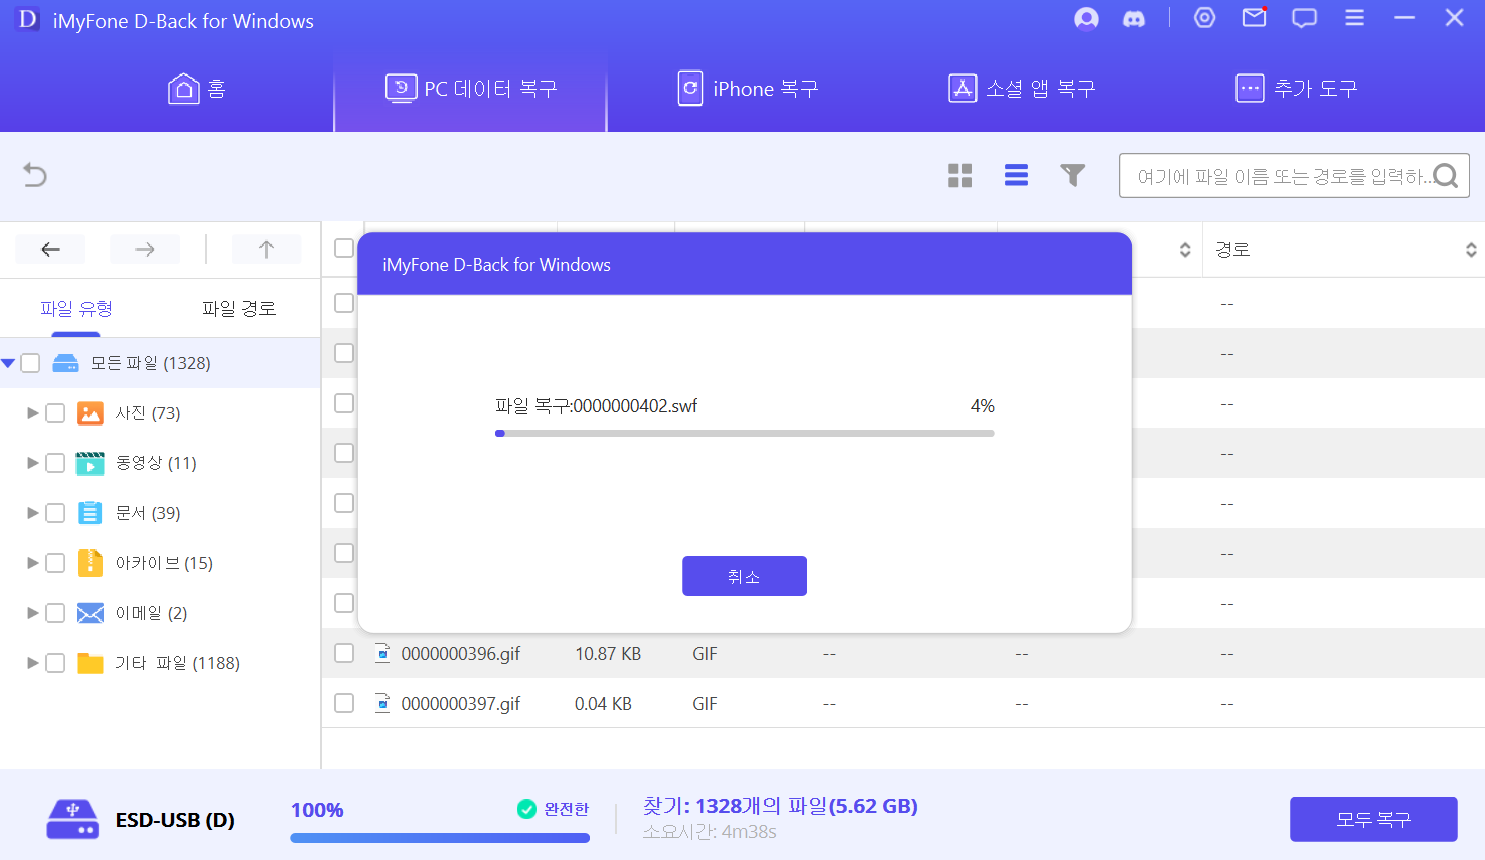The width and height of the screenshot is (1485, 860).
Task: Expand the 기타 파일 tree node
Action: [33, 663]
